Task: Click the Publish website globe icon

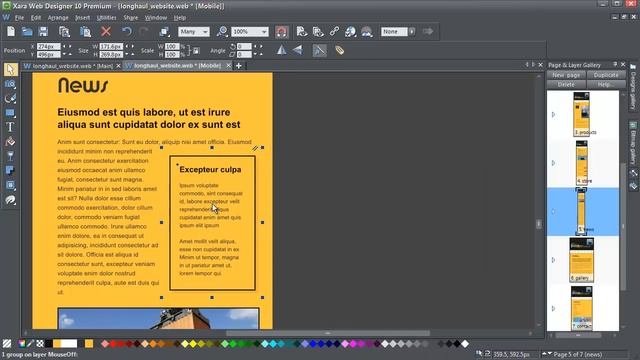Action: pyautogui.click(x=350, y=31)
